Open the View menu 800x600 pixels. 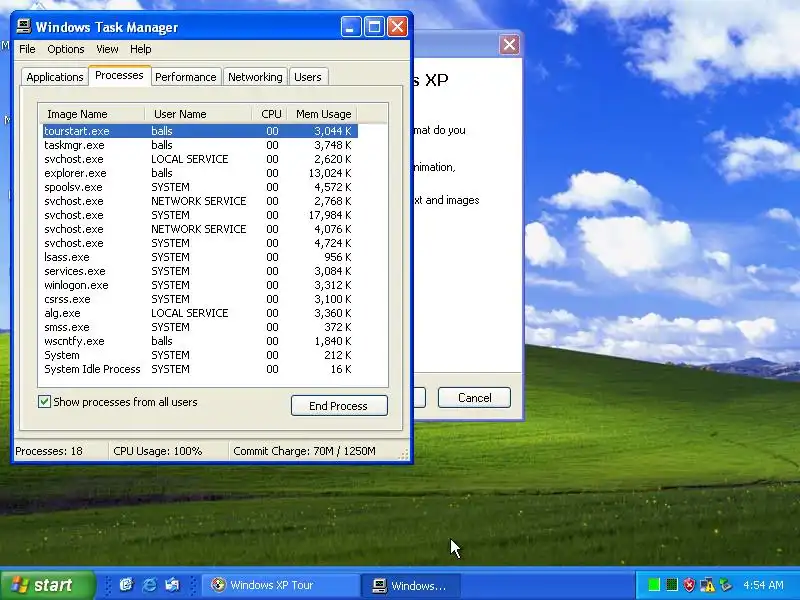[x=107, y=49]
